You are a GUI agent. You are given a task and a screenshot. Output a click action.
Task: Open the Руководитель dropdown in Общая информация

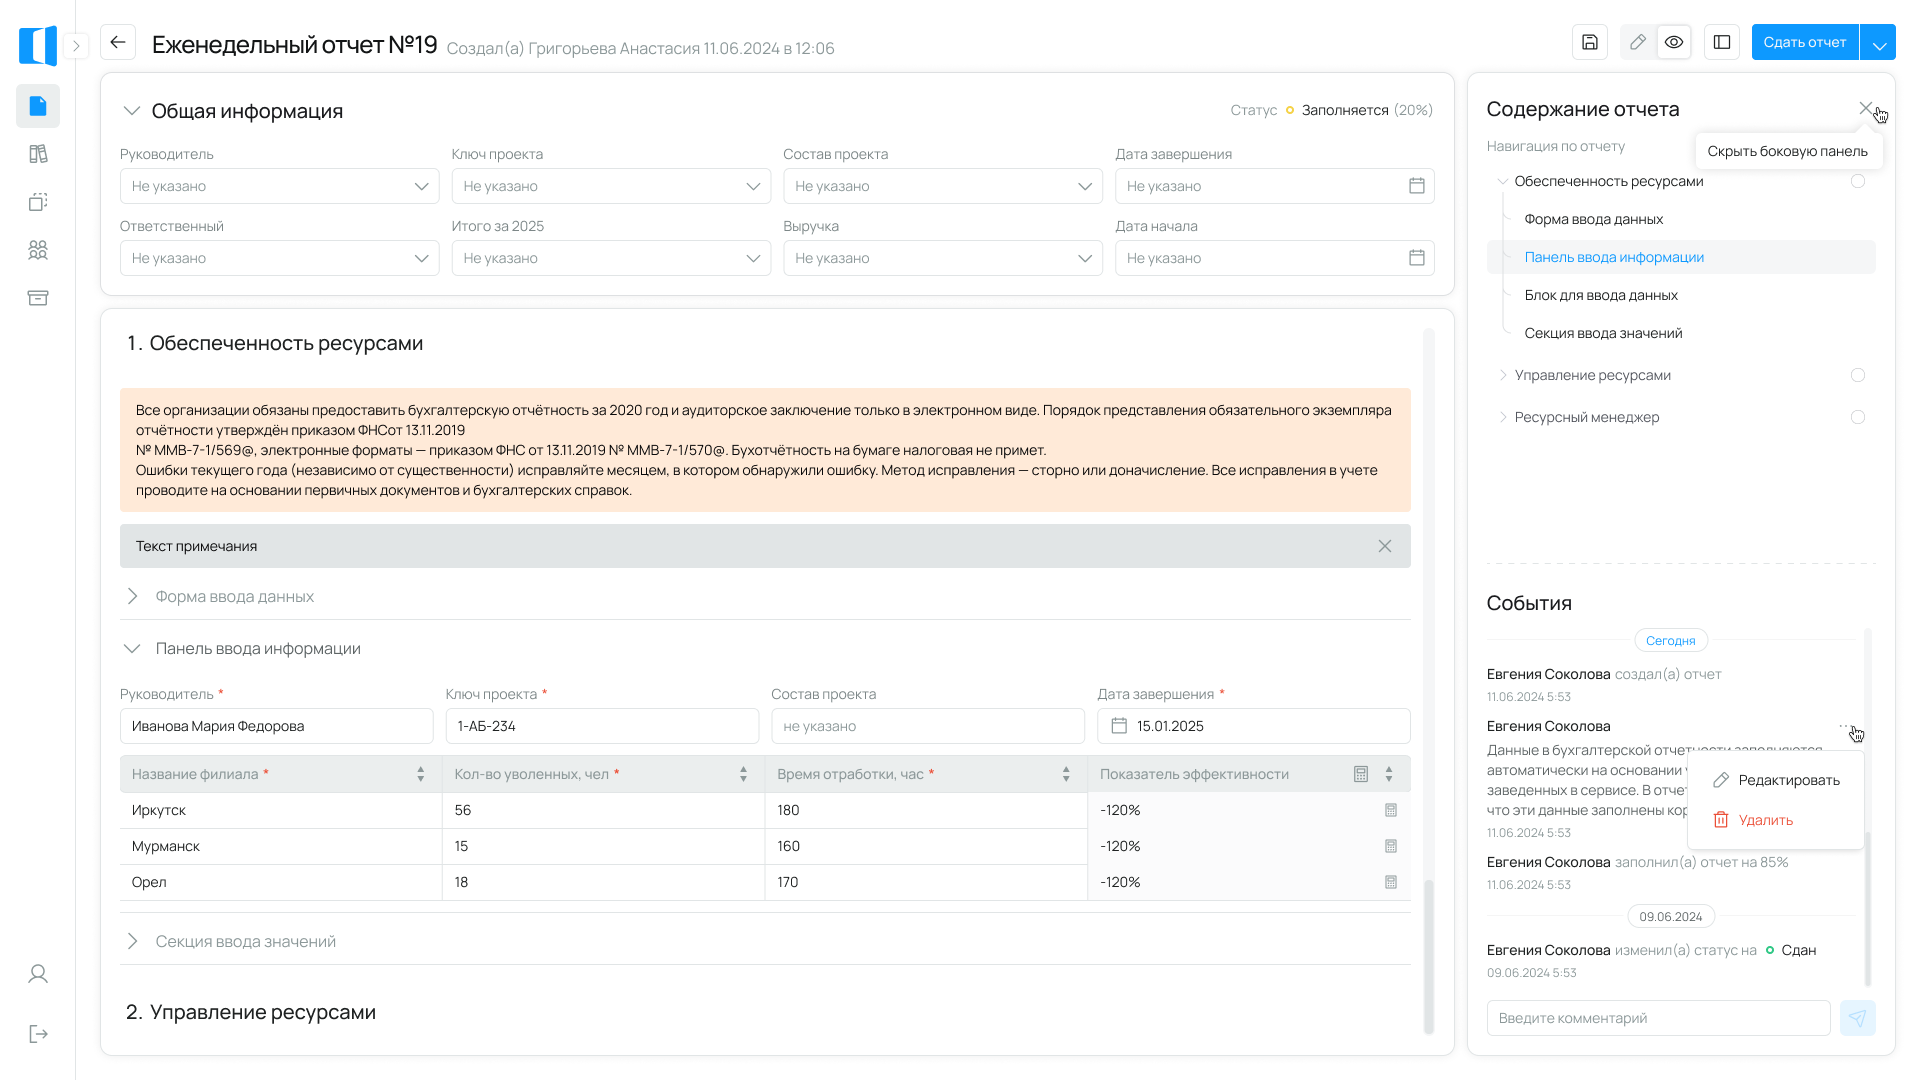[279, 186]
